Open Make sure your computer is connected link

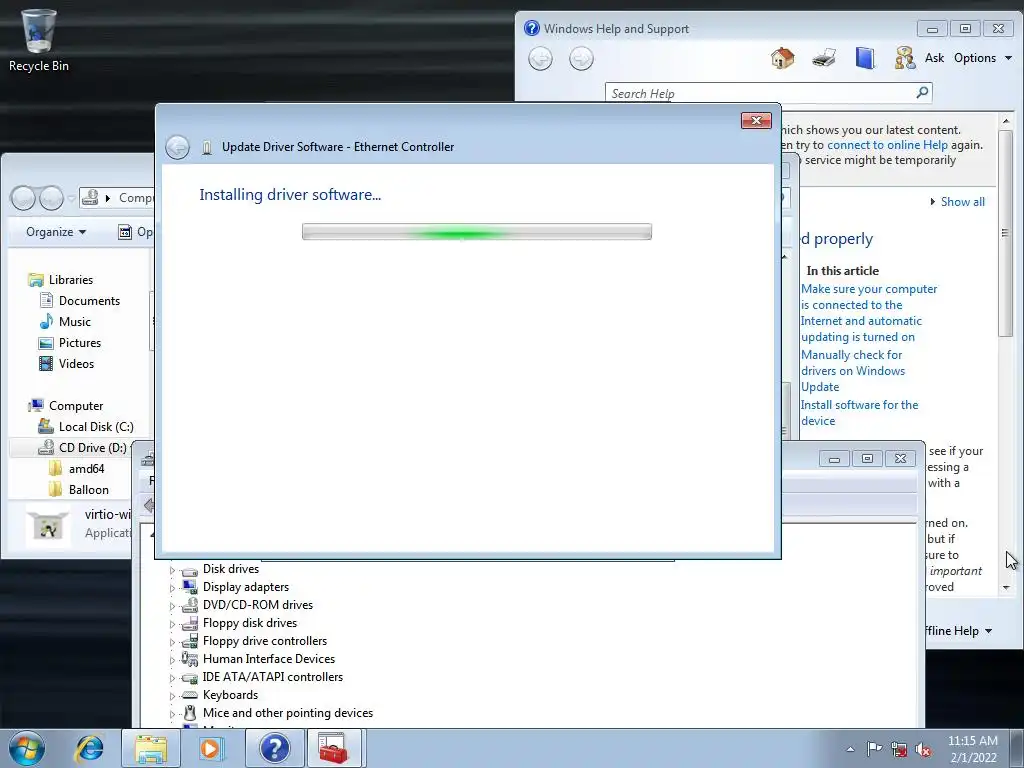869,313
